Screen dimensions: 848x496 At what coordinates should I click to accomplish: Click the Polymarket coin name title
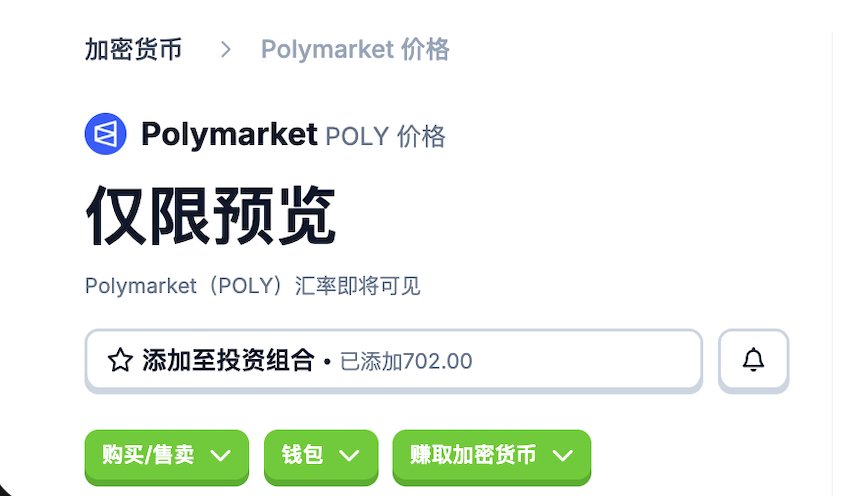click(229, 134)
